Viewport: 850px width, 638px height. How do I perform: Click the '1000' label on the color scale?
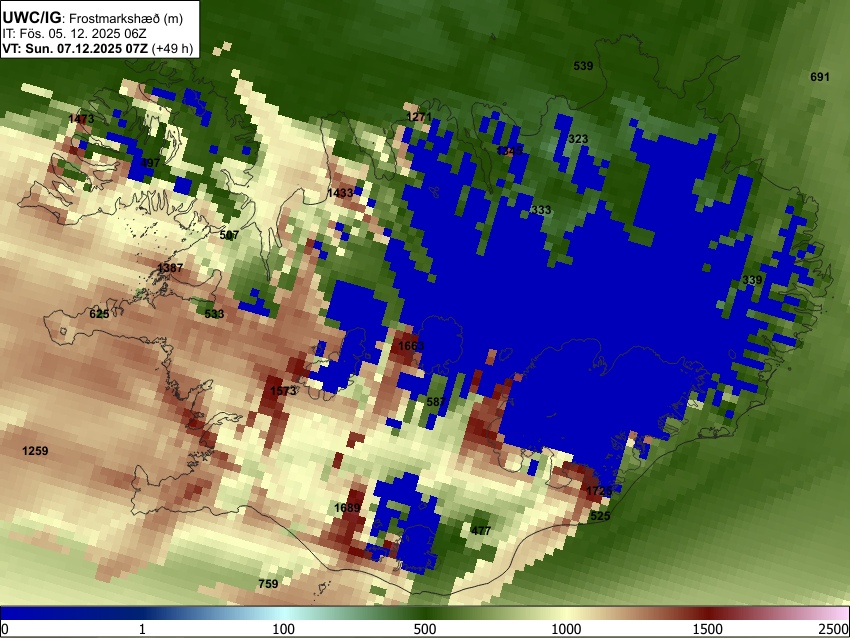(566, 629)
